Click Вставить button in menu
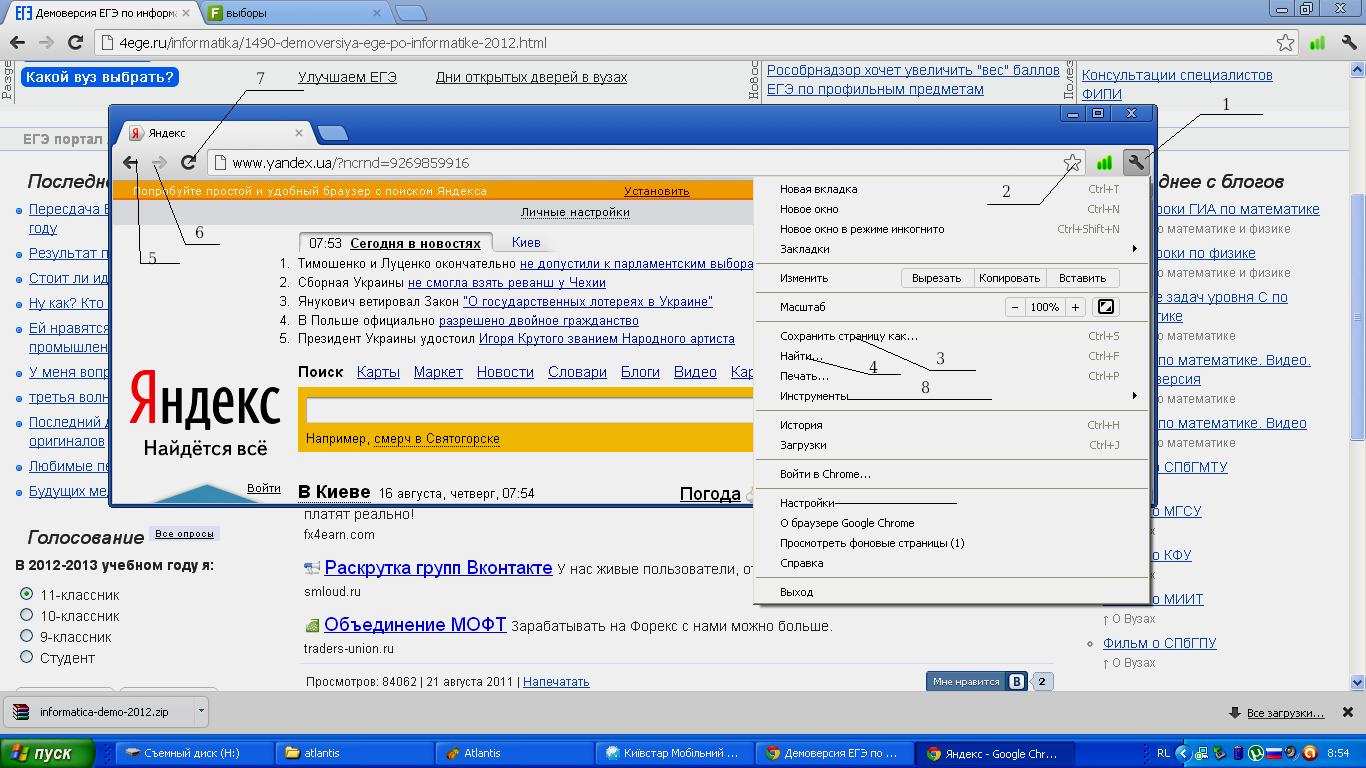Screen dimensions: 1366x768 (x=1082, y=278)
